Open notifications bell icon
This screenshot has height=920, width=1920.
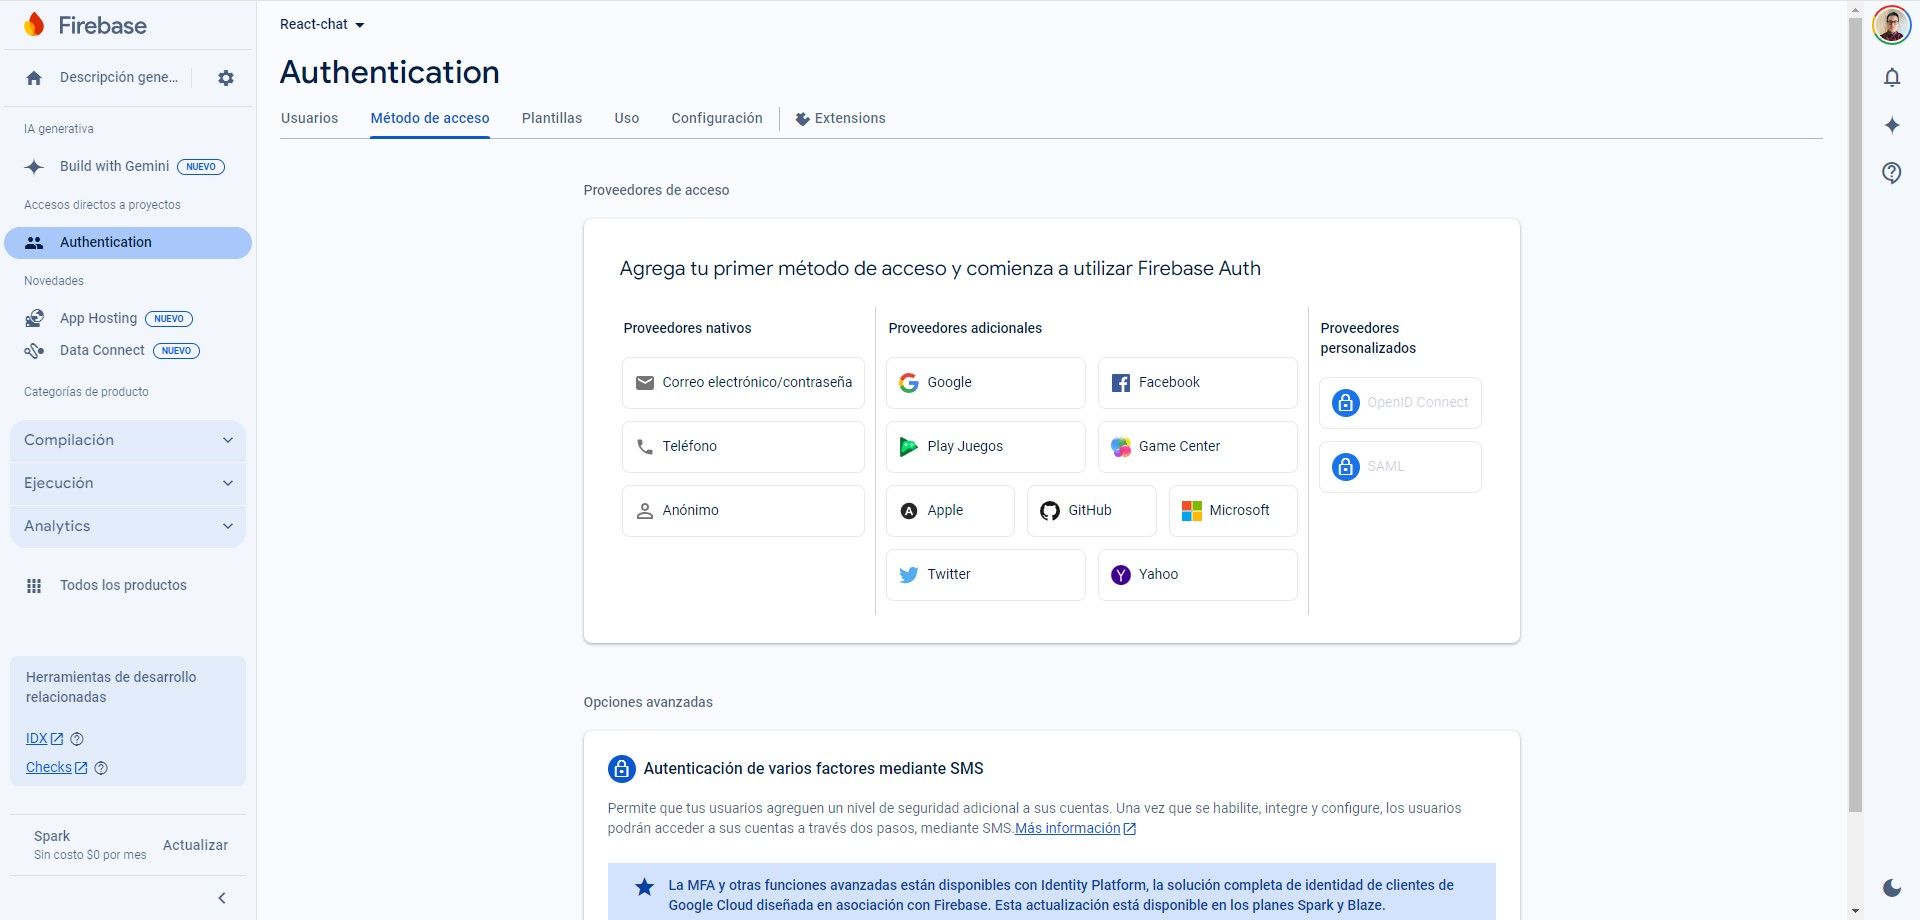pos(1891,77)
